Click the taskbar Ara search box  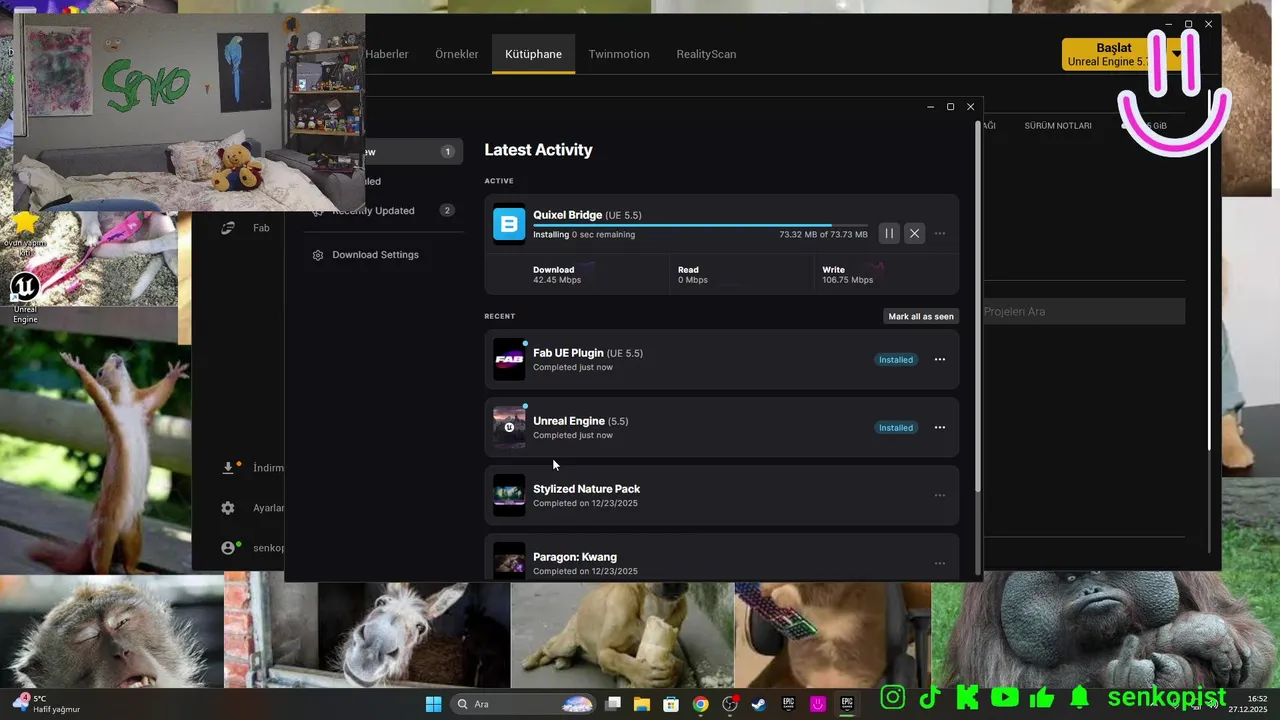click(x=523, y=704)
